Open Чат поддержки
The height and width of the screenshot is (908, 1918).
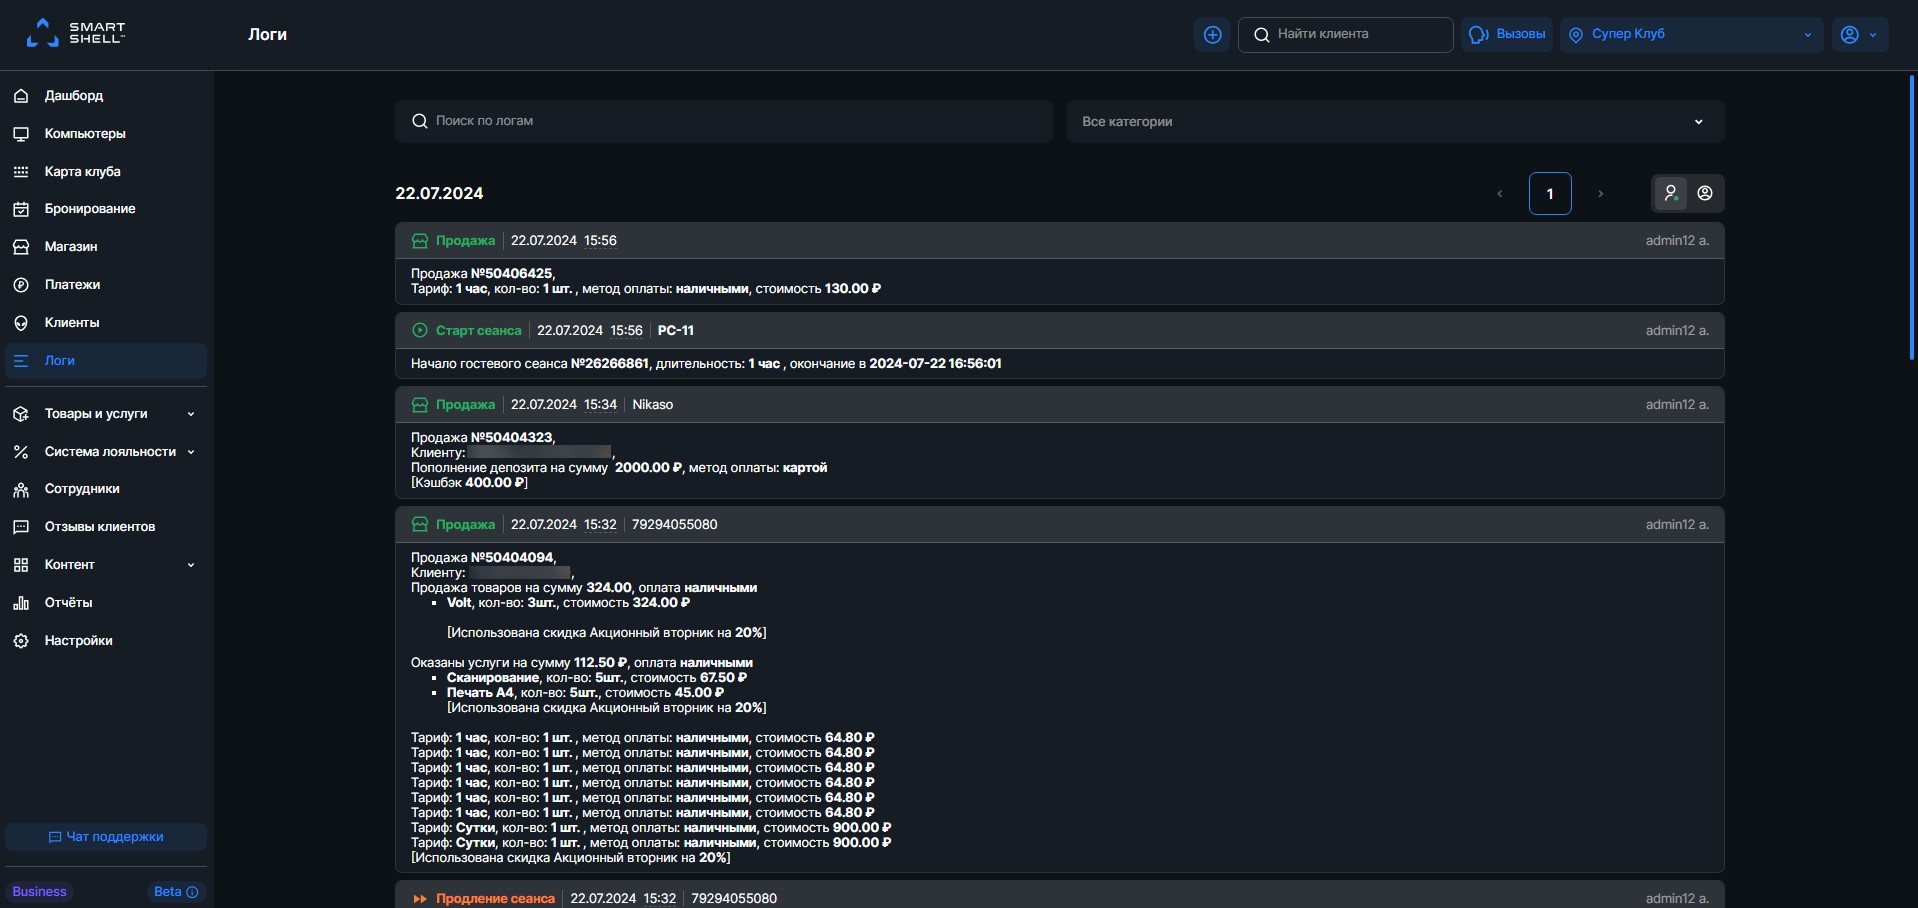coord(104,836)
